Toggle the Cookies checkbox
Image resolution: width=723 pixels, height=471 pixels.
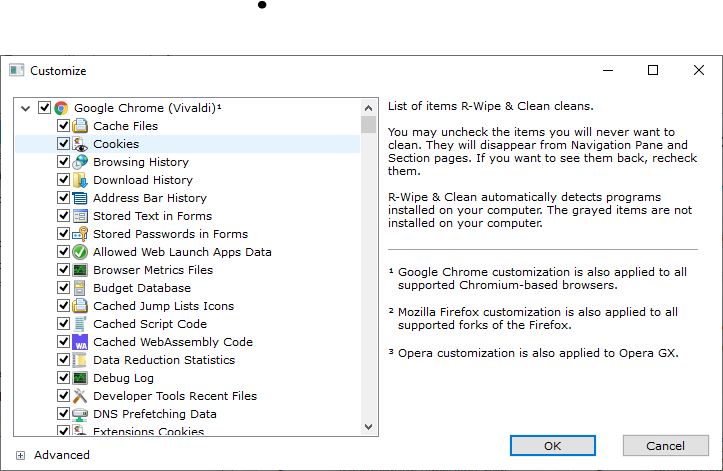click(x=63, y=144)
